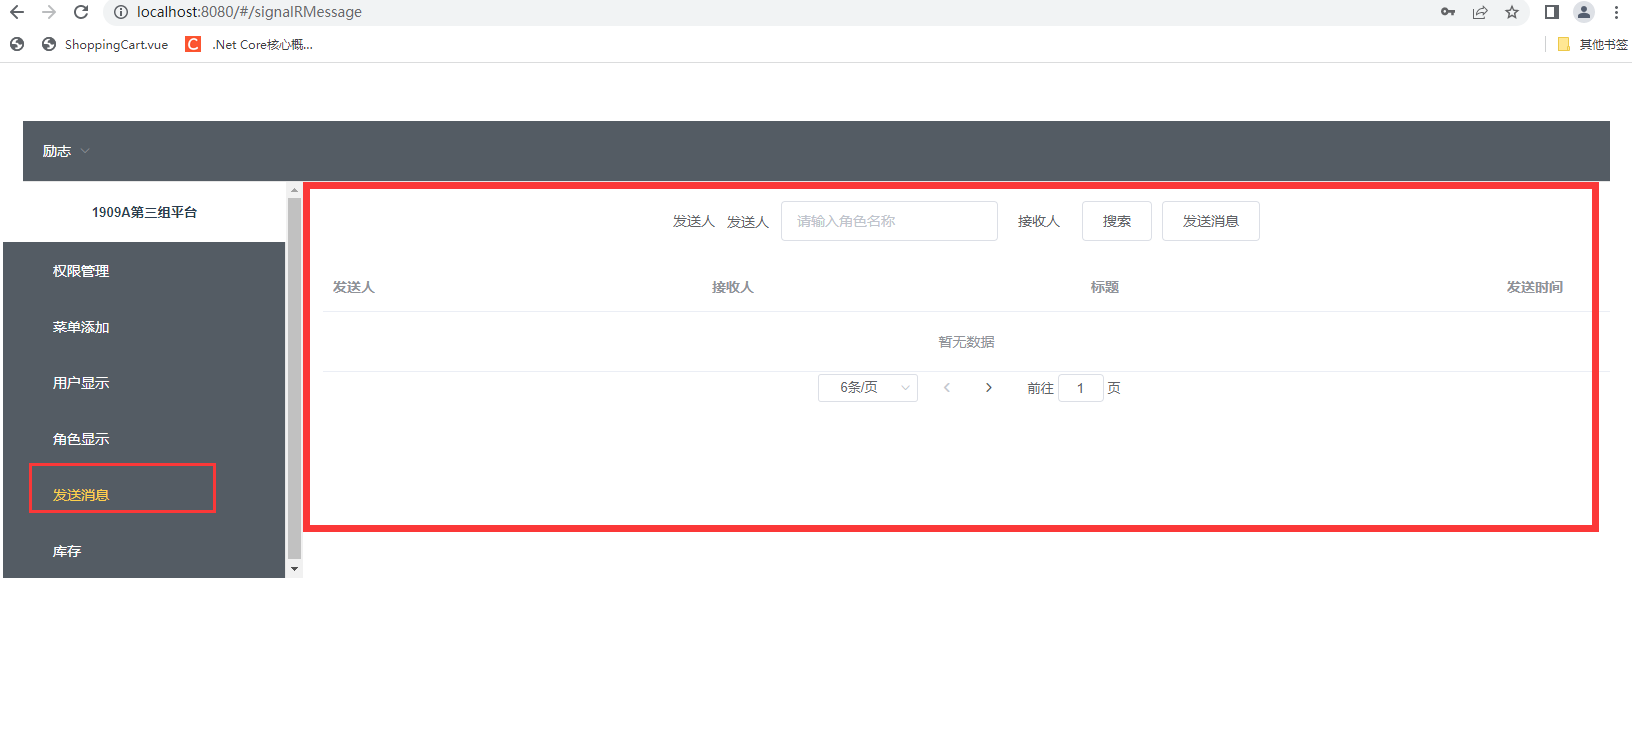1632x732 pixels.
Task: Click 1909A第三组平台 title
Action: pyautogui.click(x=144, y=212)
